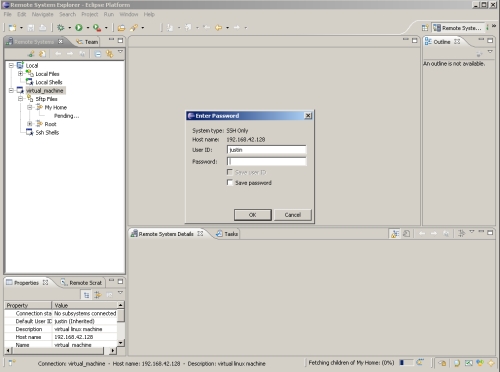Click the Select Columns icon in Remote System Details
The image size is (500, 372).
pyautogui.click(x=461, y=234)
